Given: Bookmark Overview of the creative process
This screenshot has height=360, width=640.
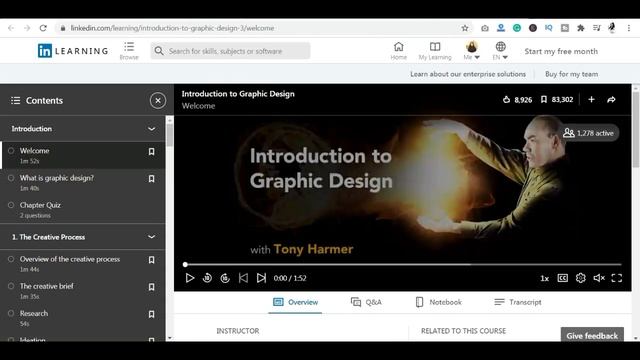Looking at the screenshot, I should tap(151, 260).
